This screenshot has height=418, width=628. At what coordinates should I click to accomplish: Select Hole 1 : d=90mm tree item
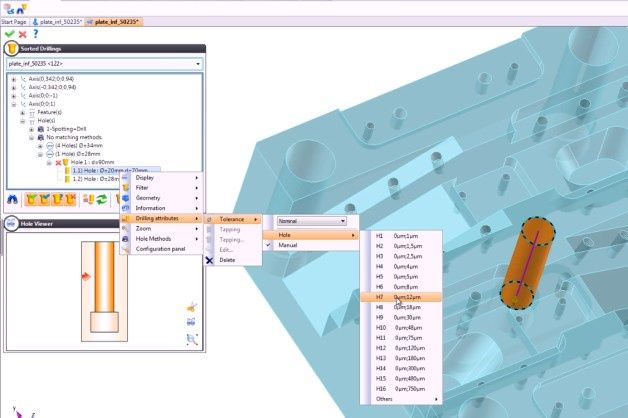tap(93, 163)
